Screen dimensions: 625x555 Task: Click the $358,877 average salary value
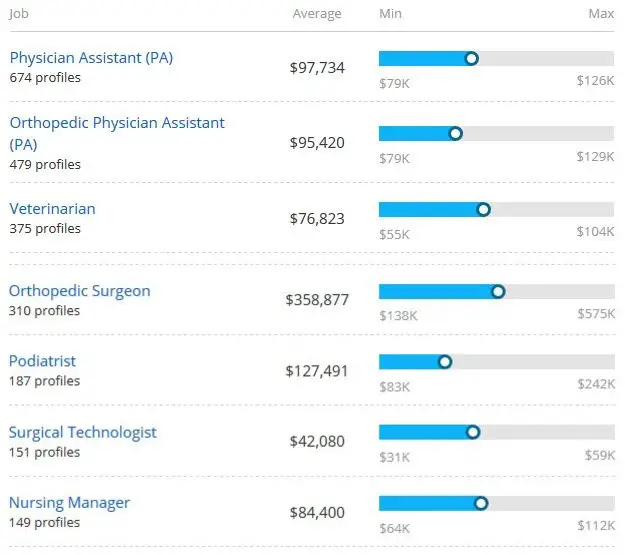click(317, 299)
